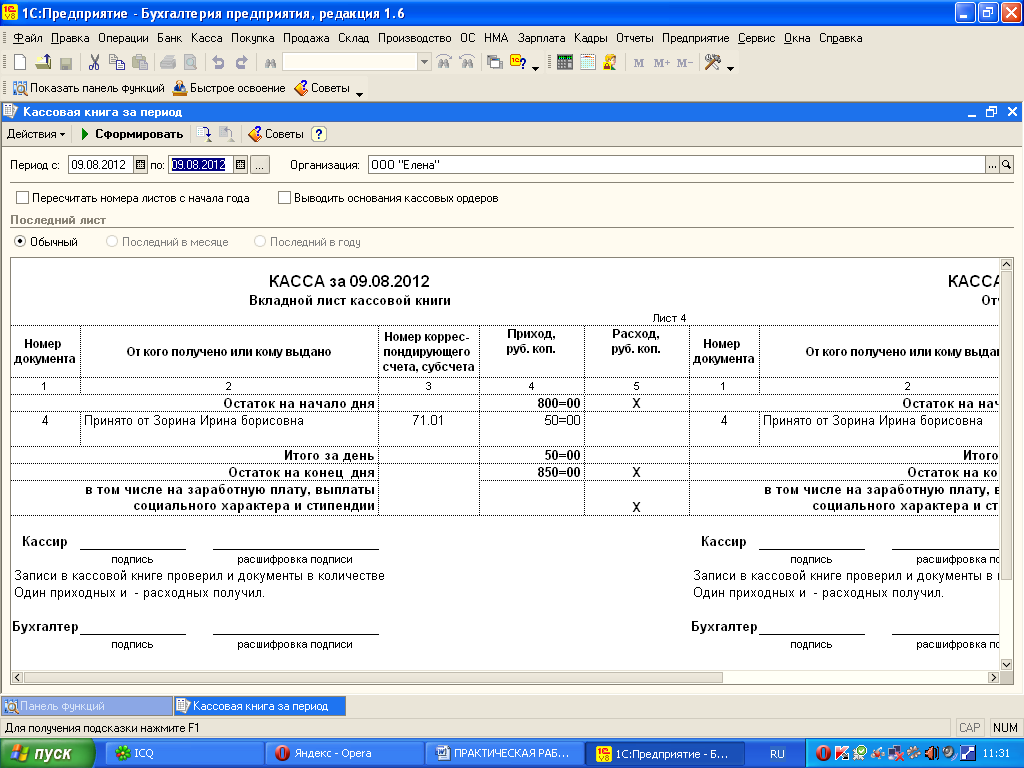This screenshot has height=768, width=1024.
Task: Select the Последний в месяце radio button
Action: [112, 242]
